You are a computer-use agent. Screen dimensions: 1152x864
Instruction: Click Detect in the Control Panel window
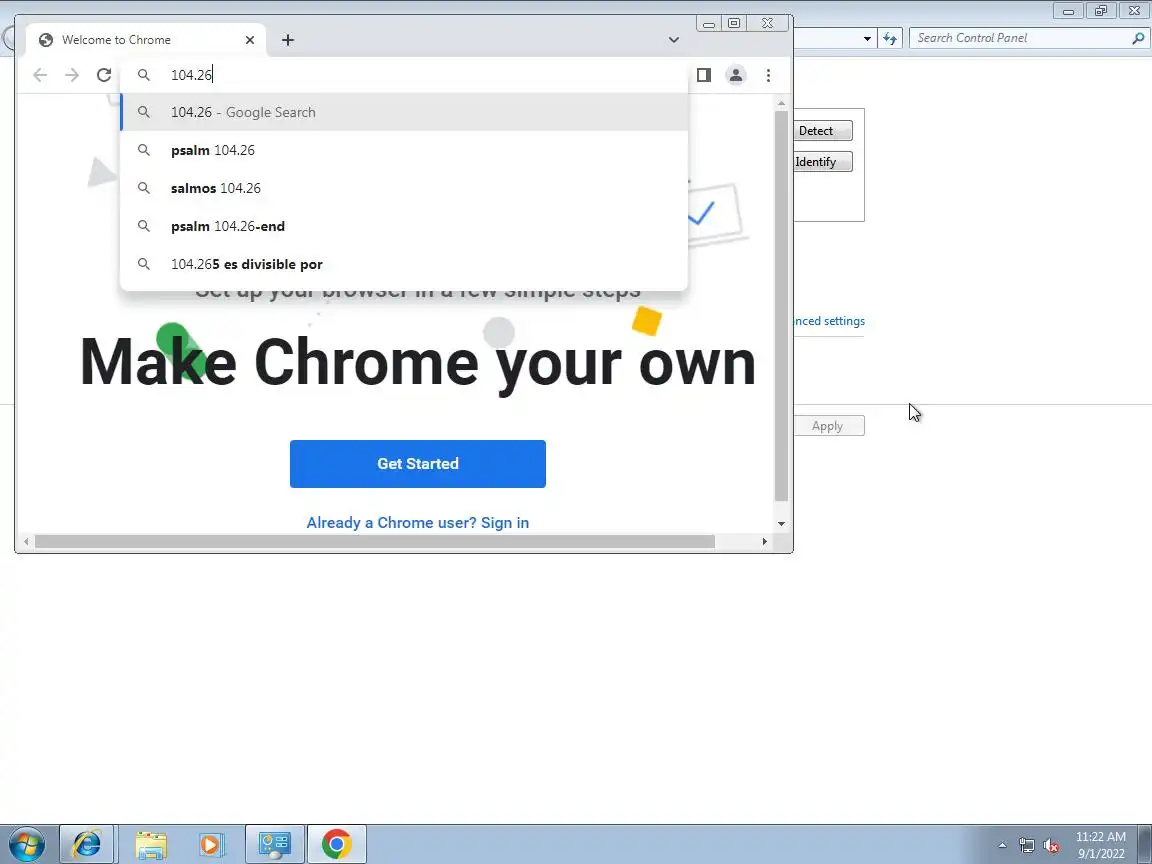[822, 131]
